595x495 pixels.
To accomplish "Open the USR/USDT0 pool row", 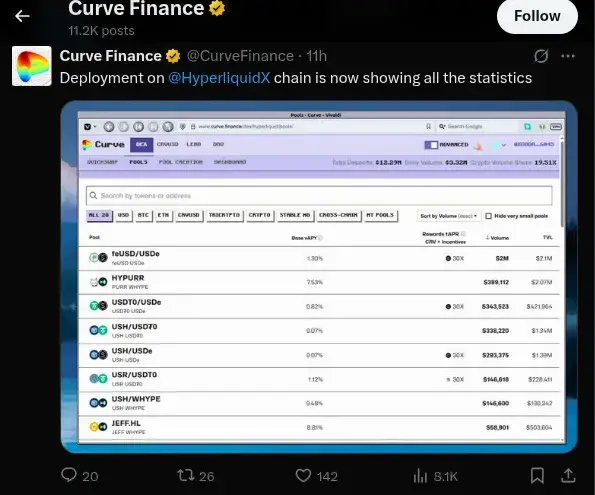I will coord(319,380).
